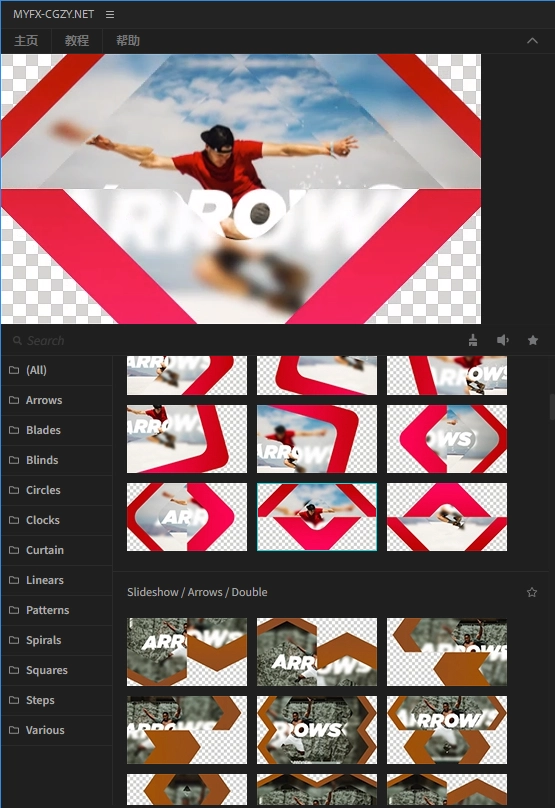Image resolution: width=555 pixels, height=808 pixels.
Task: Select the (All) category folder
Action: [x=56, y=370]
